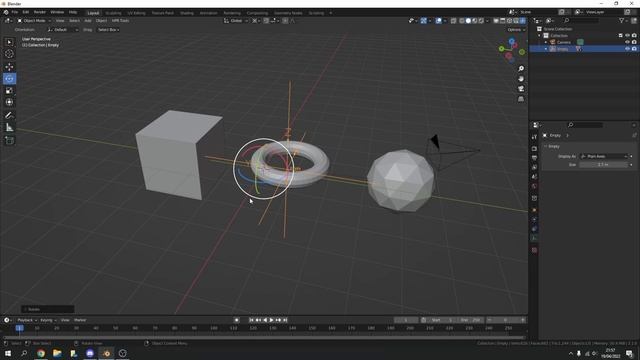Switch perspective/orthographic grid icon
Screen dimensions: 640x360
coord(521,99)
